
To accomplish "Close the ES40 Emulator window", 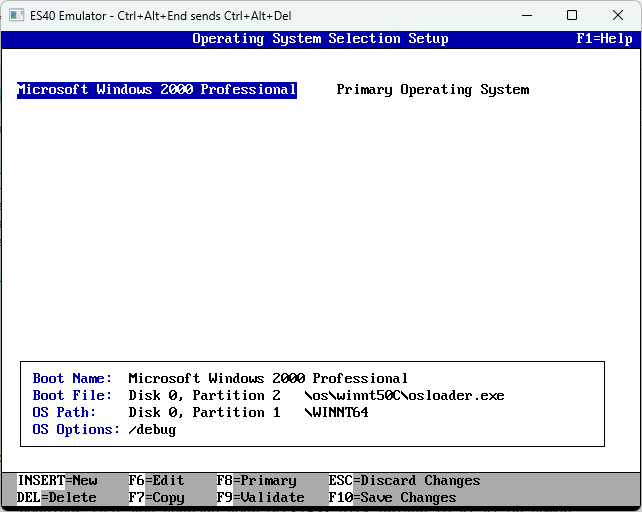I will click(618, 16).
